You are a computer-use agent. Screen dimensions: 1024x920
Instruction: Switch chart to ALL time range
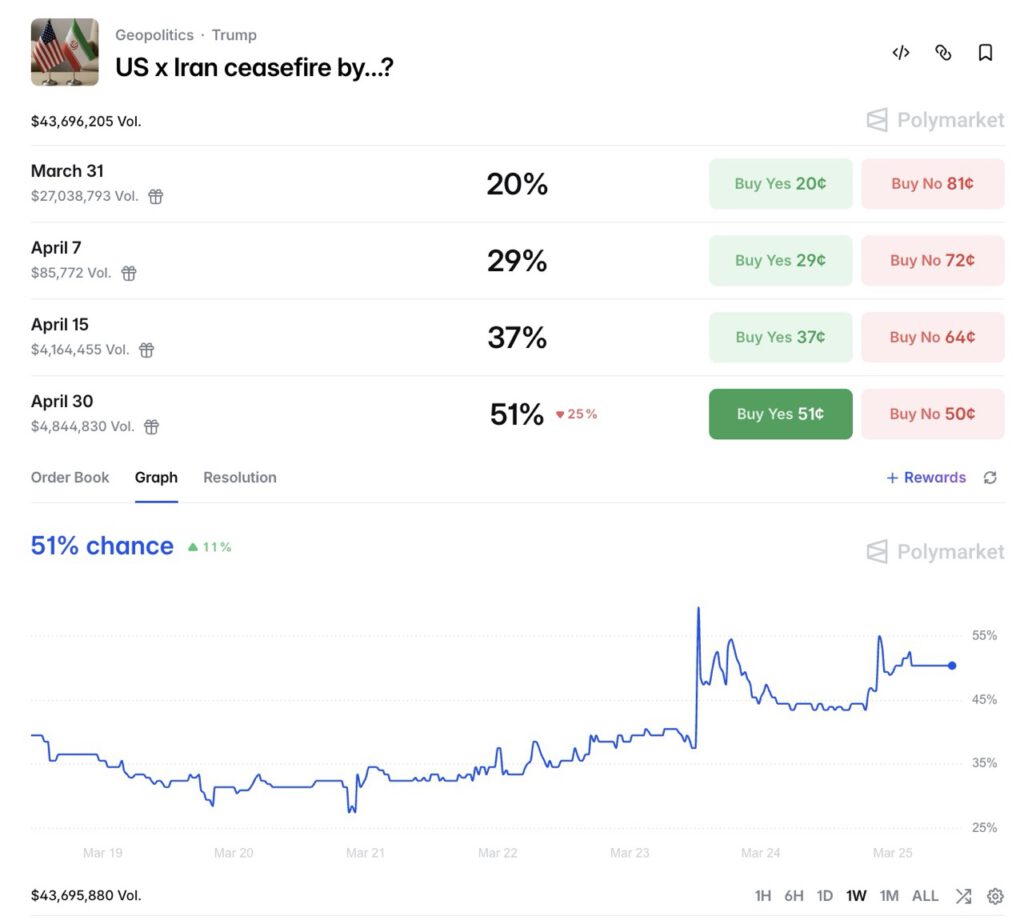(925, 896)
